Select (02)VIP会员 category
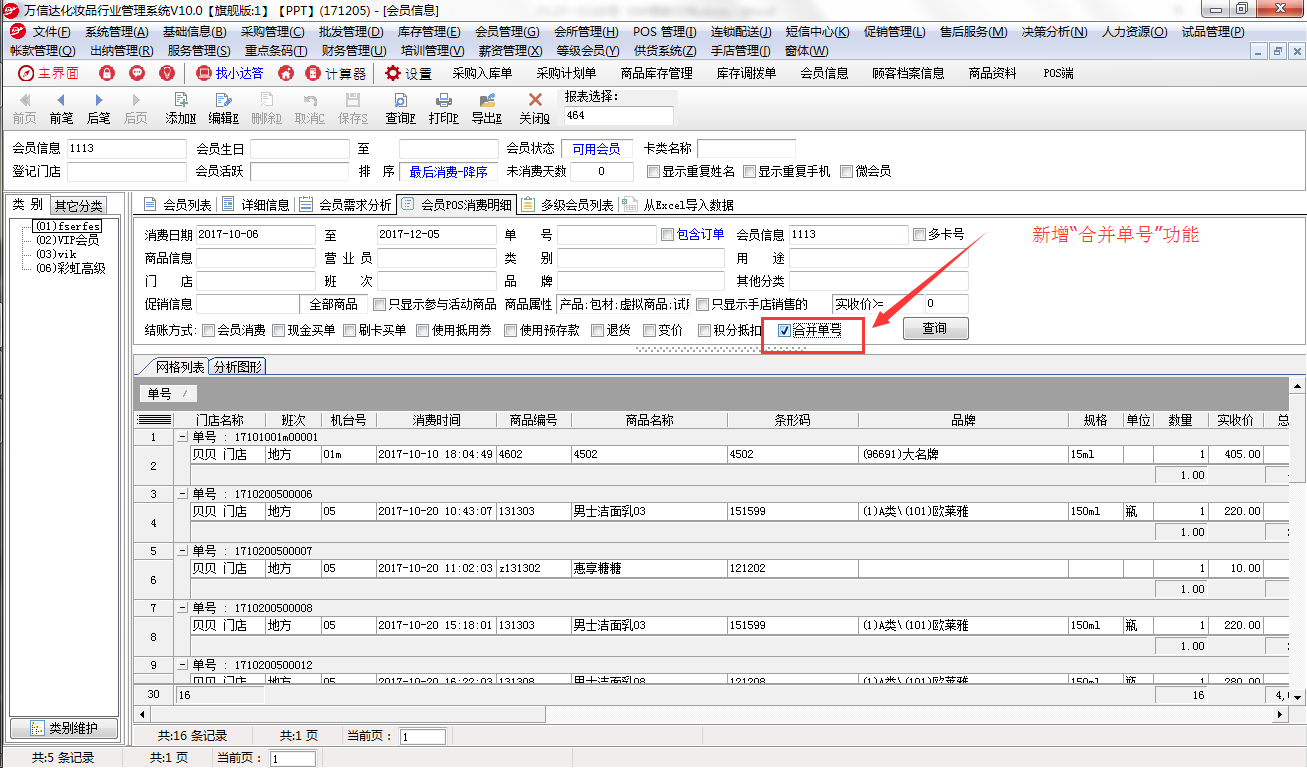 point(68,240)
